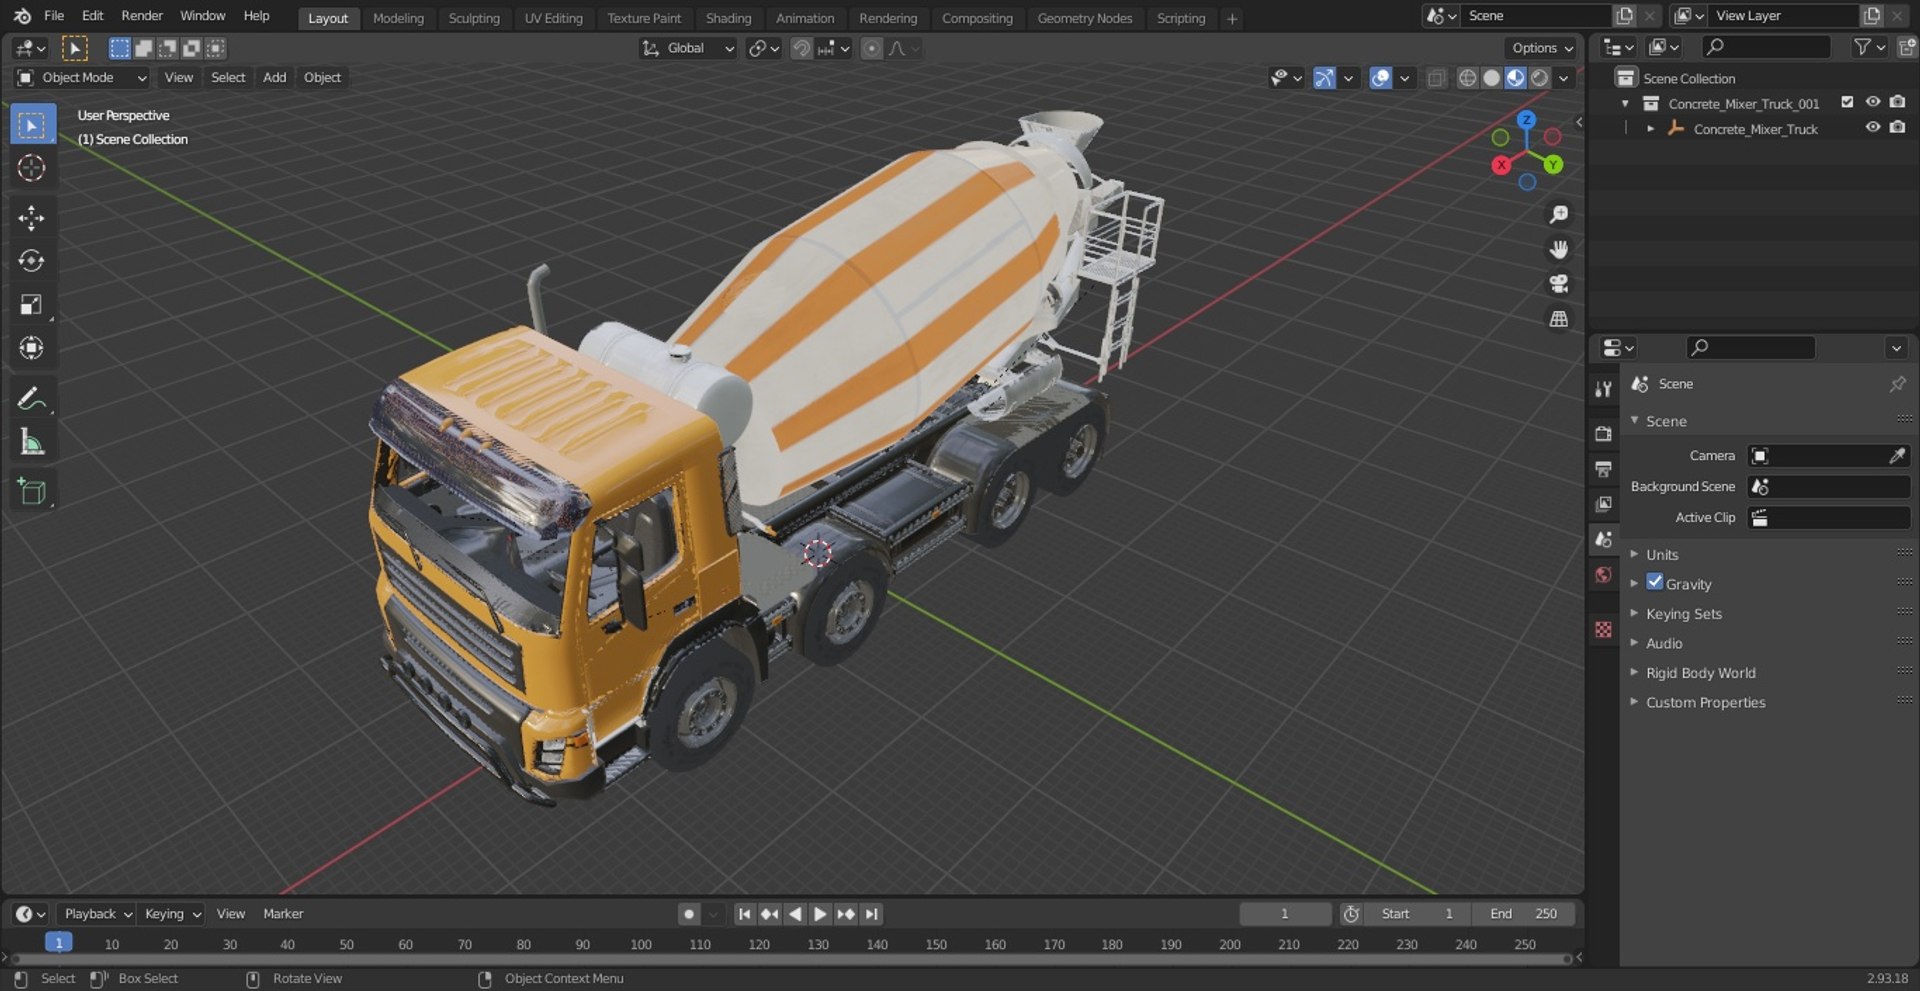The height and width of the screenshot is (991, 1920).
Task: Select the Annotate tool
Action: [32, 398]
